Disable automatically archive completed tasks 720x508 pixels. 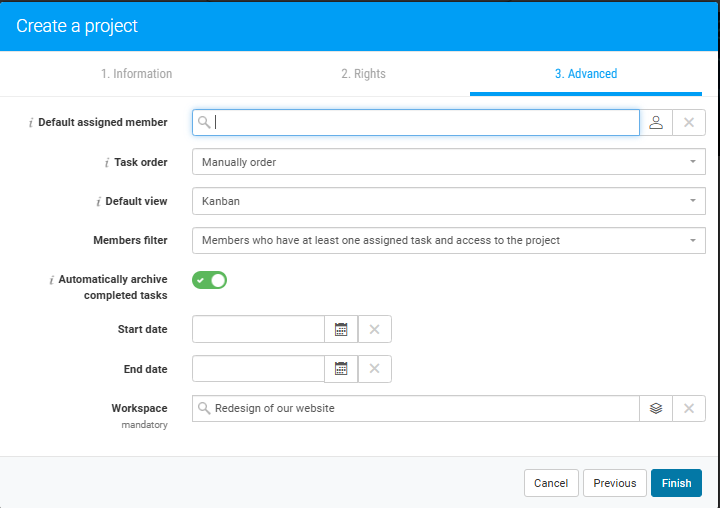click(x=210, y=280)
